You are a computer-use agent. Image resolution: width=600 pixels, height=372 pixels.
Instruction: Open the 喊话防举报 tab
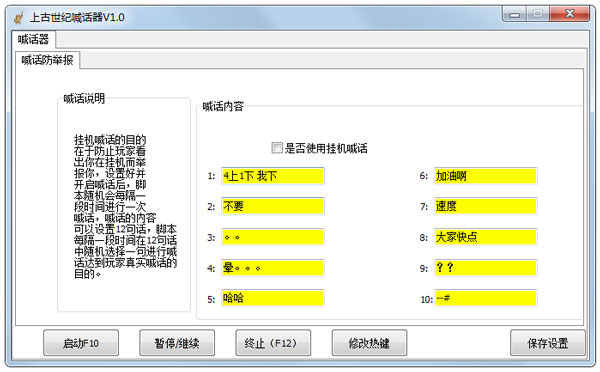pos(47,60)
